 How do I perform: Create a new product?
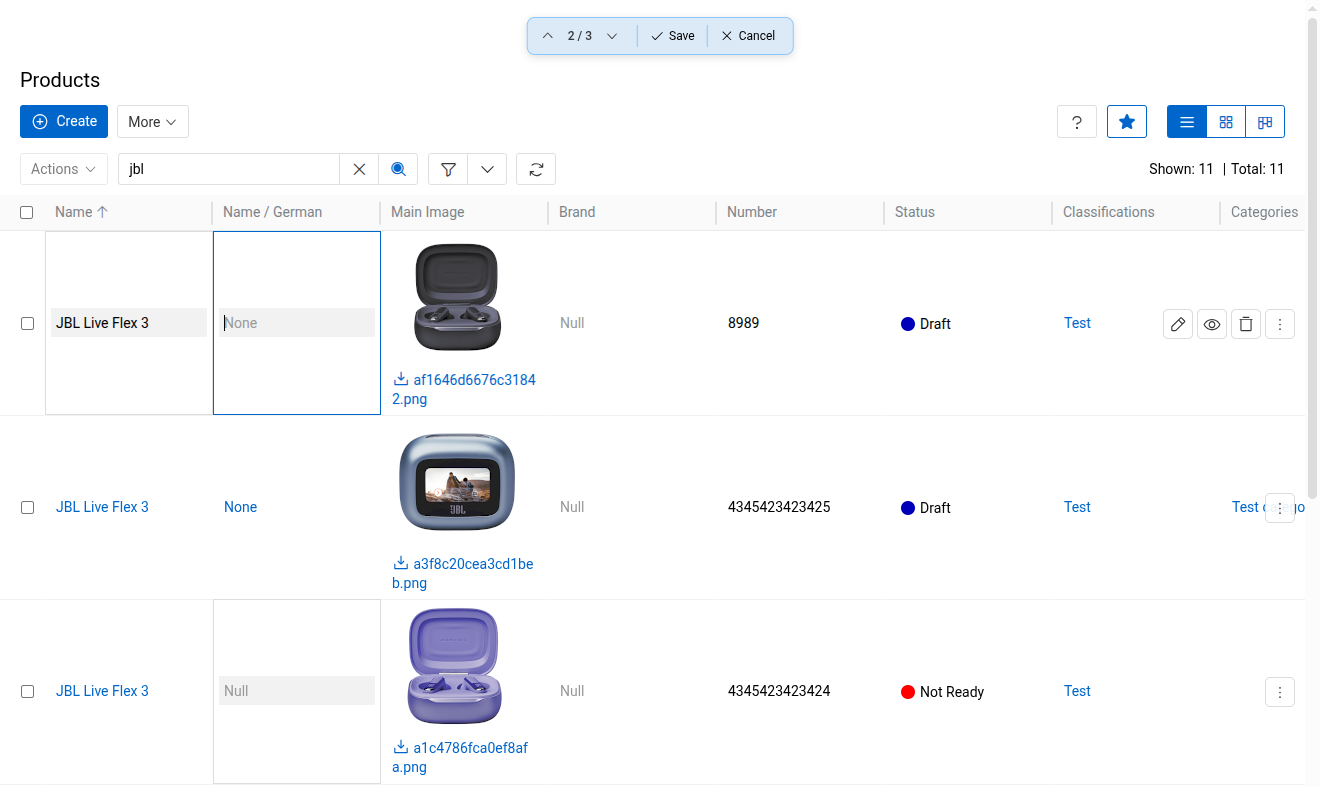pos(64,121)
